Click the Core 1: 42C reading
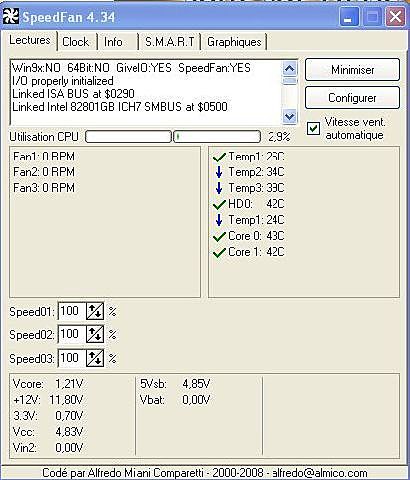This screenshot has height=480, width=410. [x=256, y=252]
